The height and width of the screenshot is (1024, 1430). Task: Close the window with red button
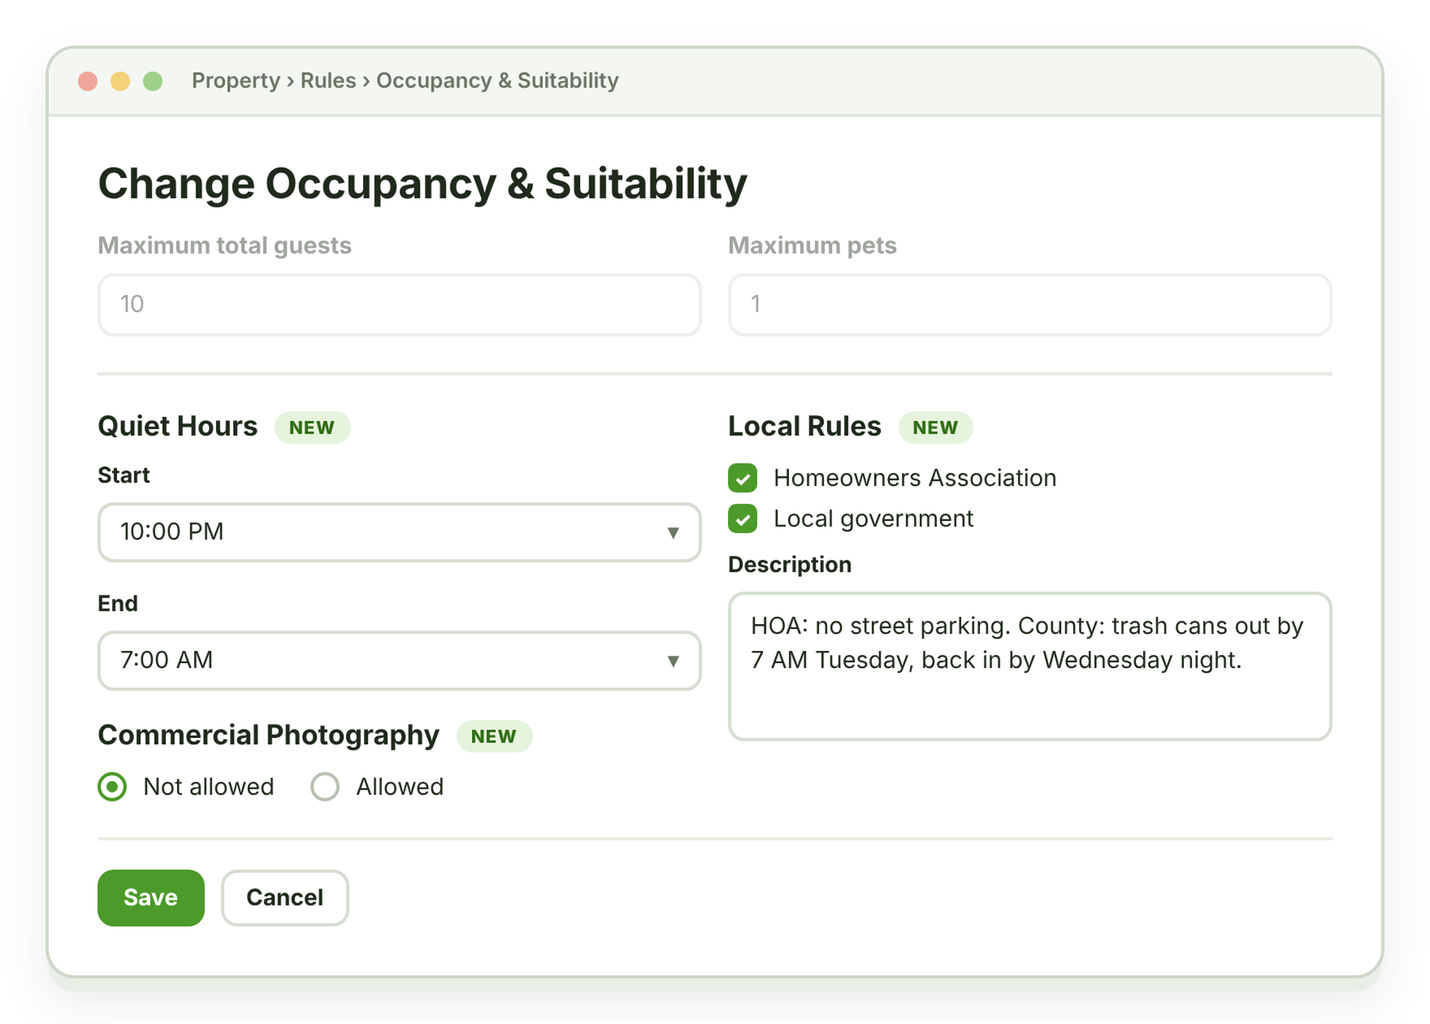tap(88, 81)
